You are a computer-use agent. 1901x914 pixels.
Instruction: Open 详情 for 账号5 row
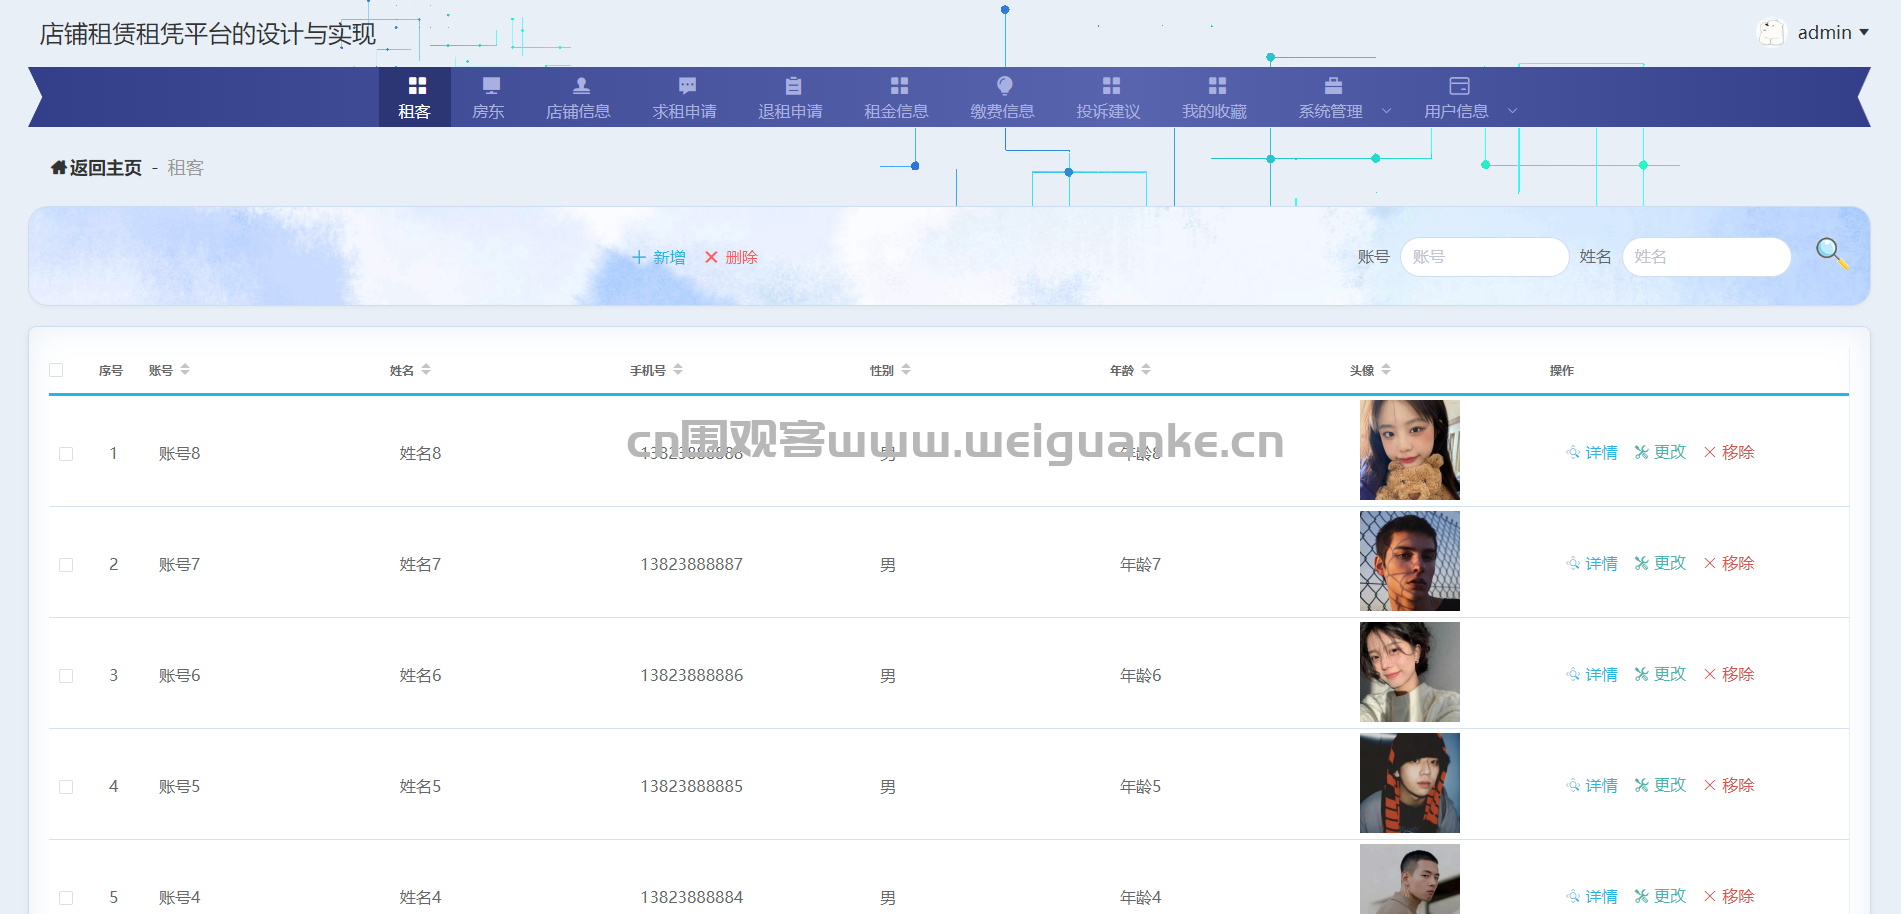coord(1592,786)
